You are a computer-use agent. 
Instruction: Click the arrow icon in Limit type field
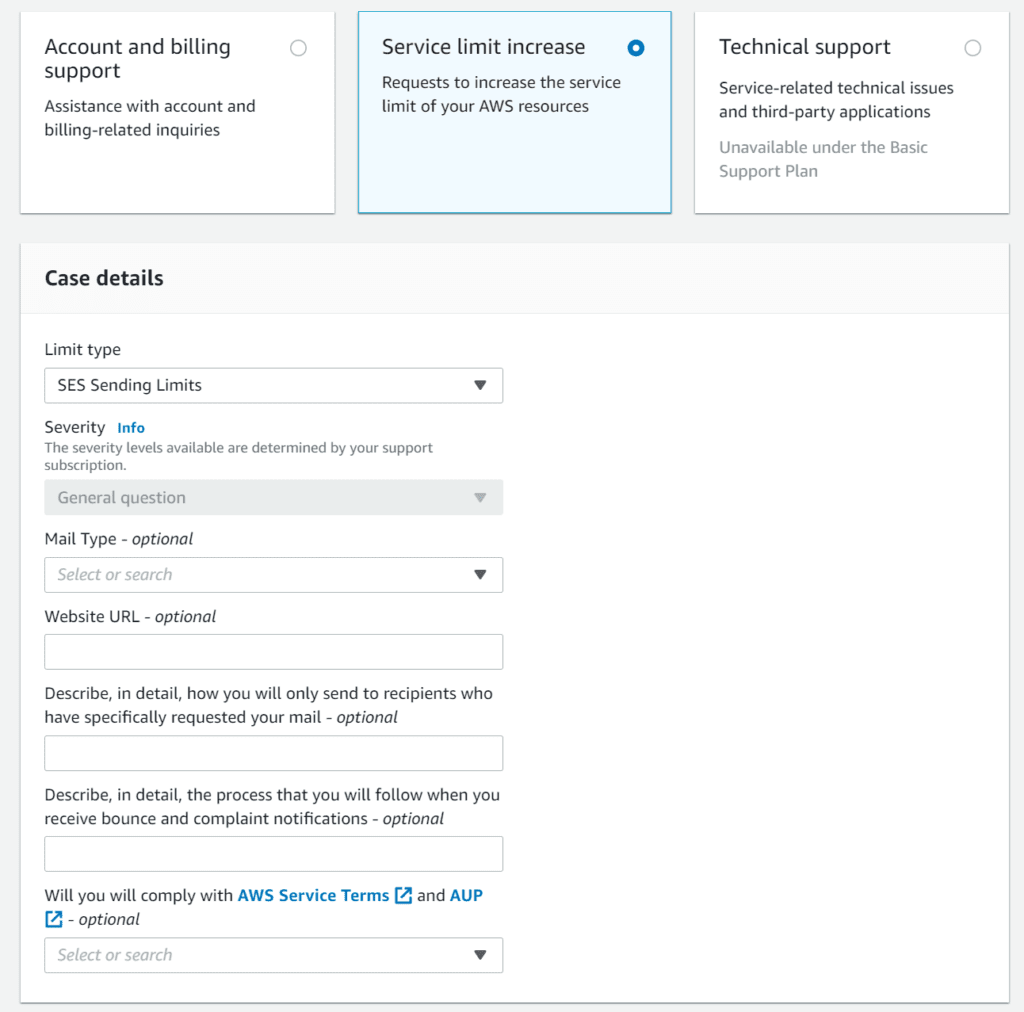point(480,385)
